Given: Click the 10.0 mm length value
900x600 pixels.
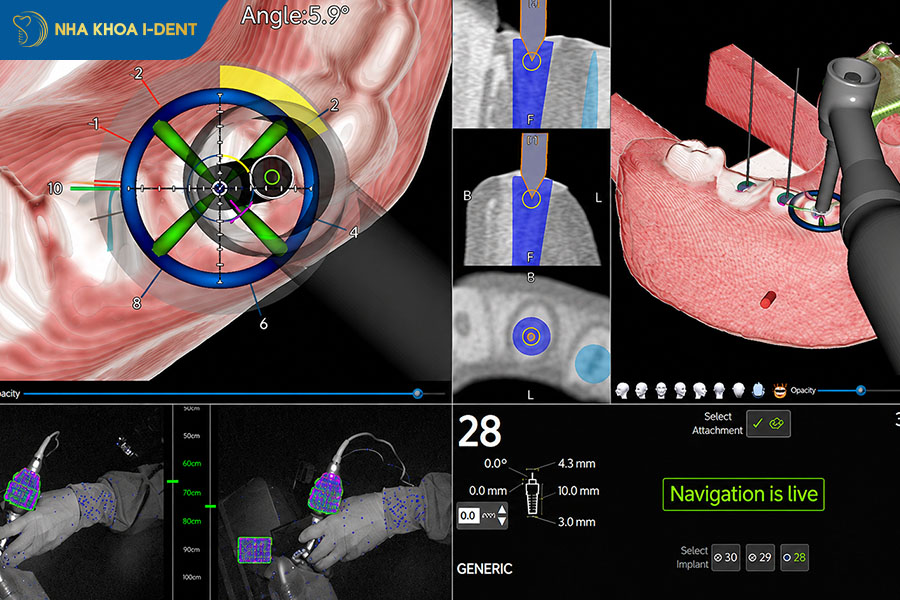Looking at the screenshot, I should 578,491.
